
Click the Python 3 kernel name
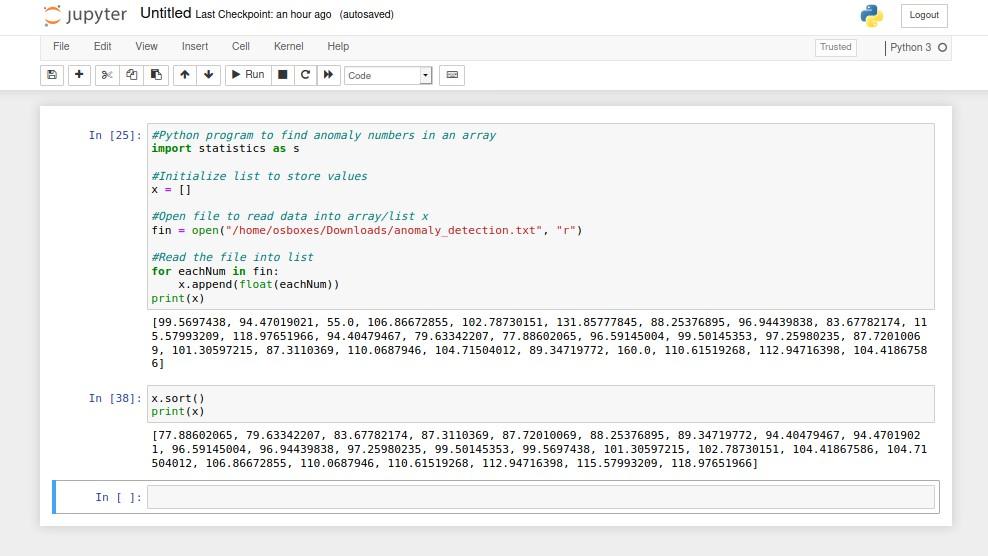[910, 47]
